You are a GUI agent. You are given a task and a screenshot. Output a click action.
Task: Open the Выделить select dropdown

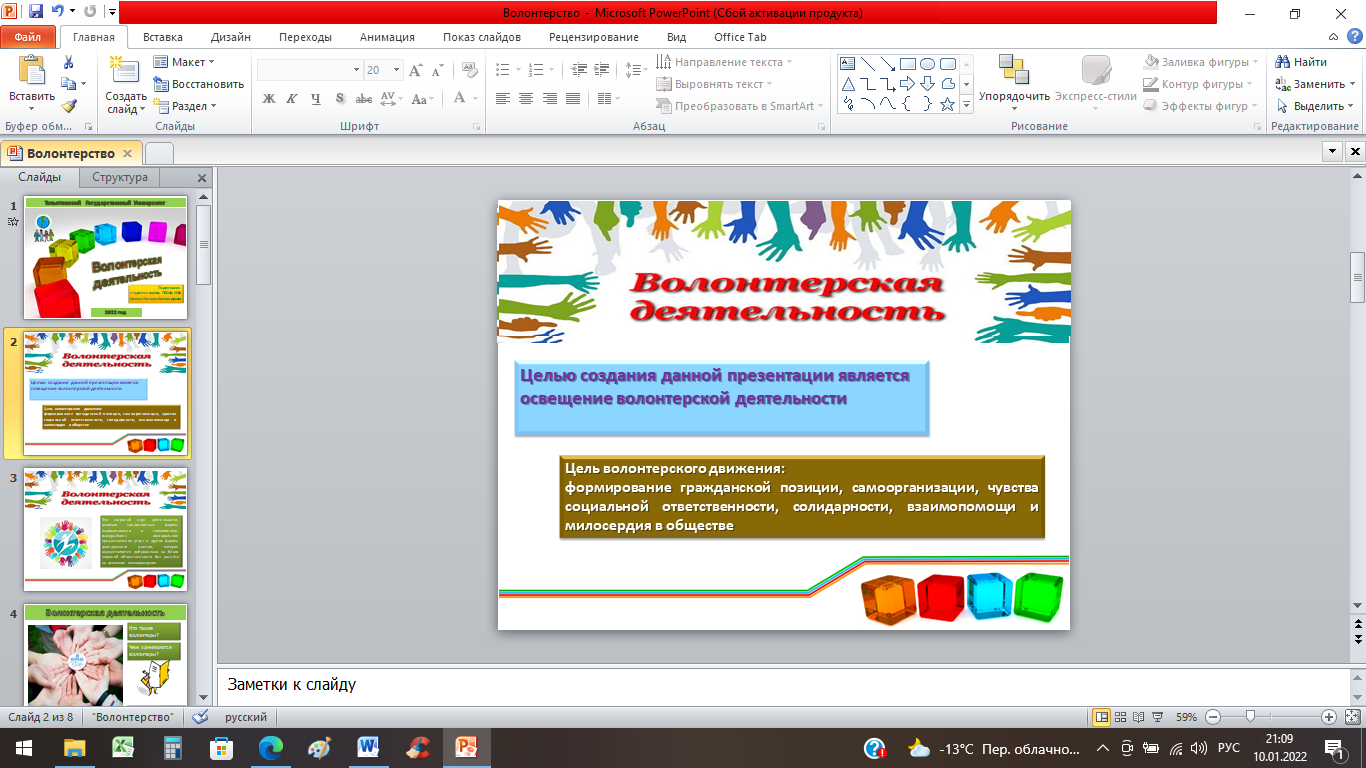point(1315,106)
